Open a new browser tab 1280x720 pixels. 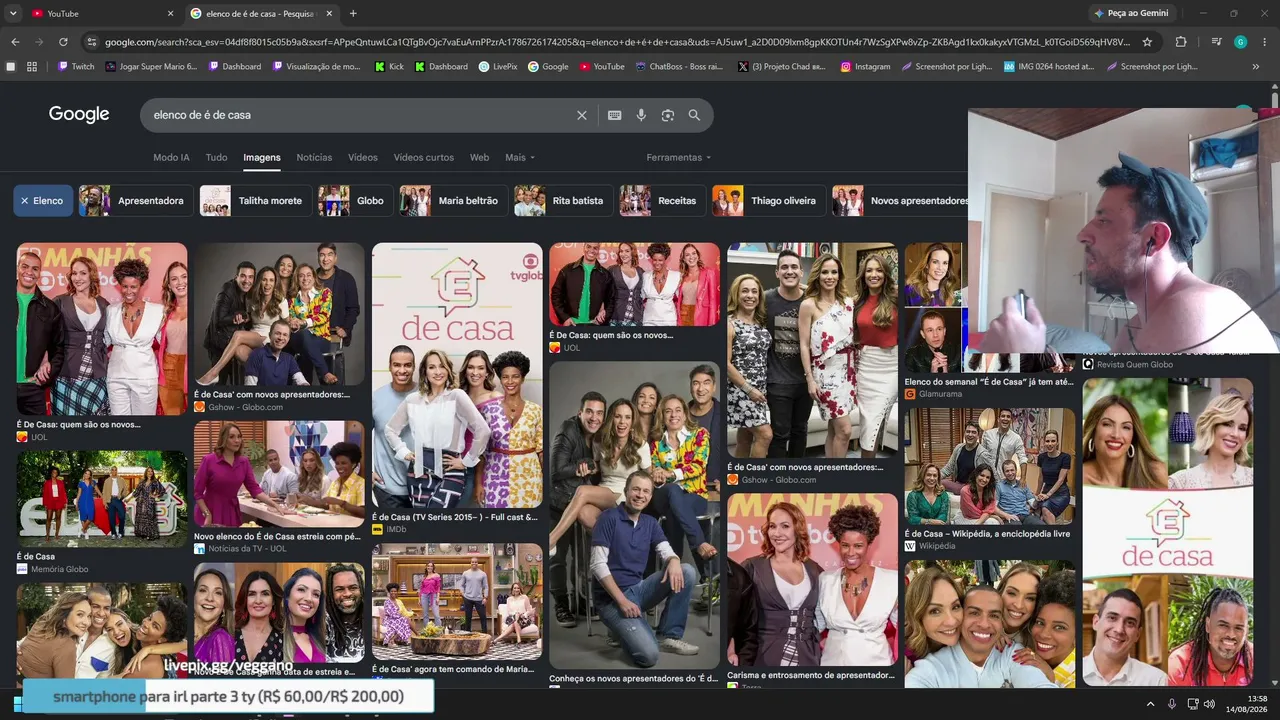click(x=353, y=13)
